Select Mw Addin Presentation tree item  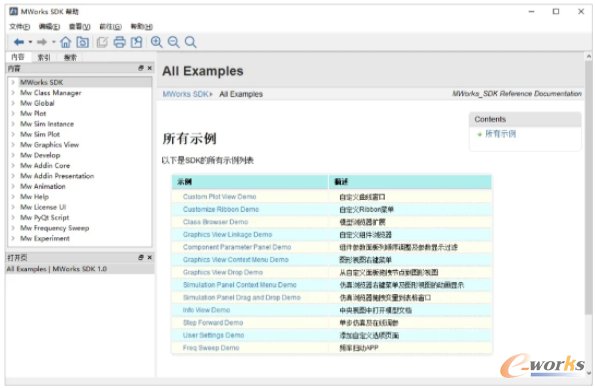57,176
